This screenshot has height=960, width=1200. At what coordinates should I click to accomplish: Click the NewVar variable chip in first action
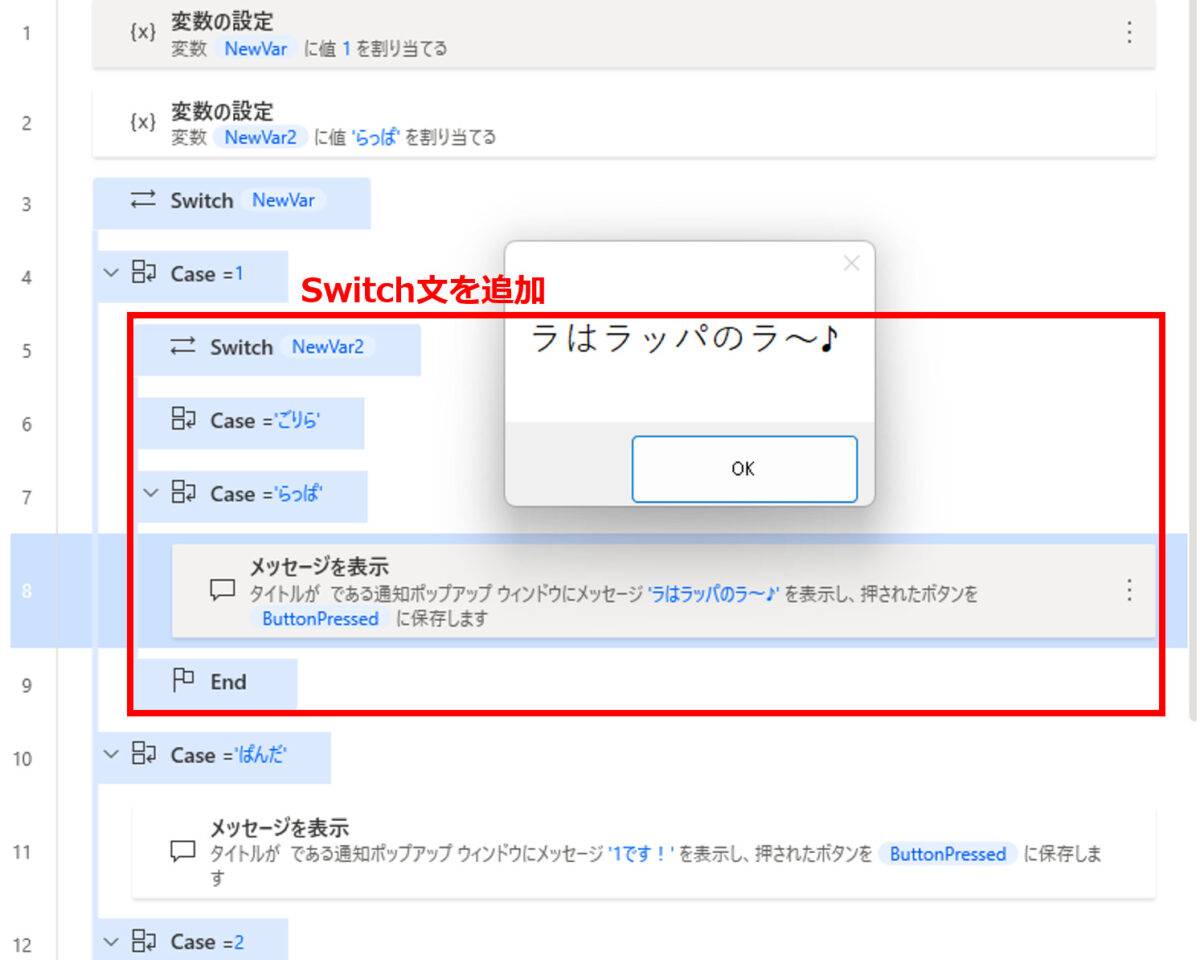pyautogui.click(x=256, y=48)
